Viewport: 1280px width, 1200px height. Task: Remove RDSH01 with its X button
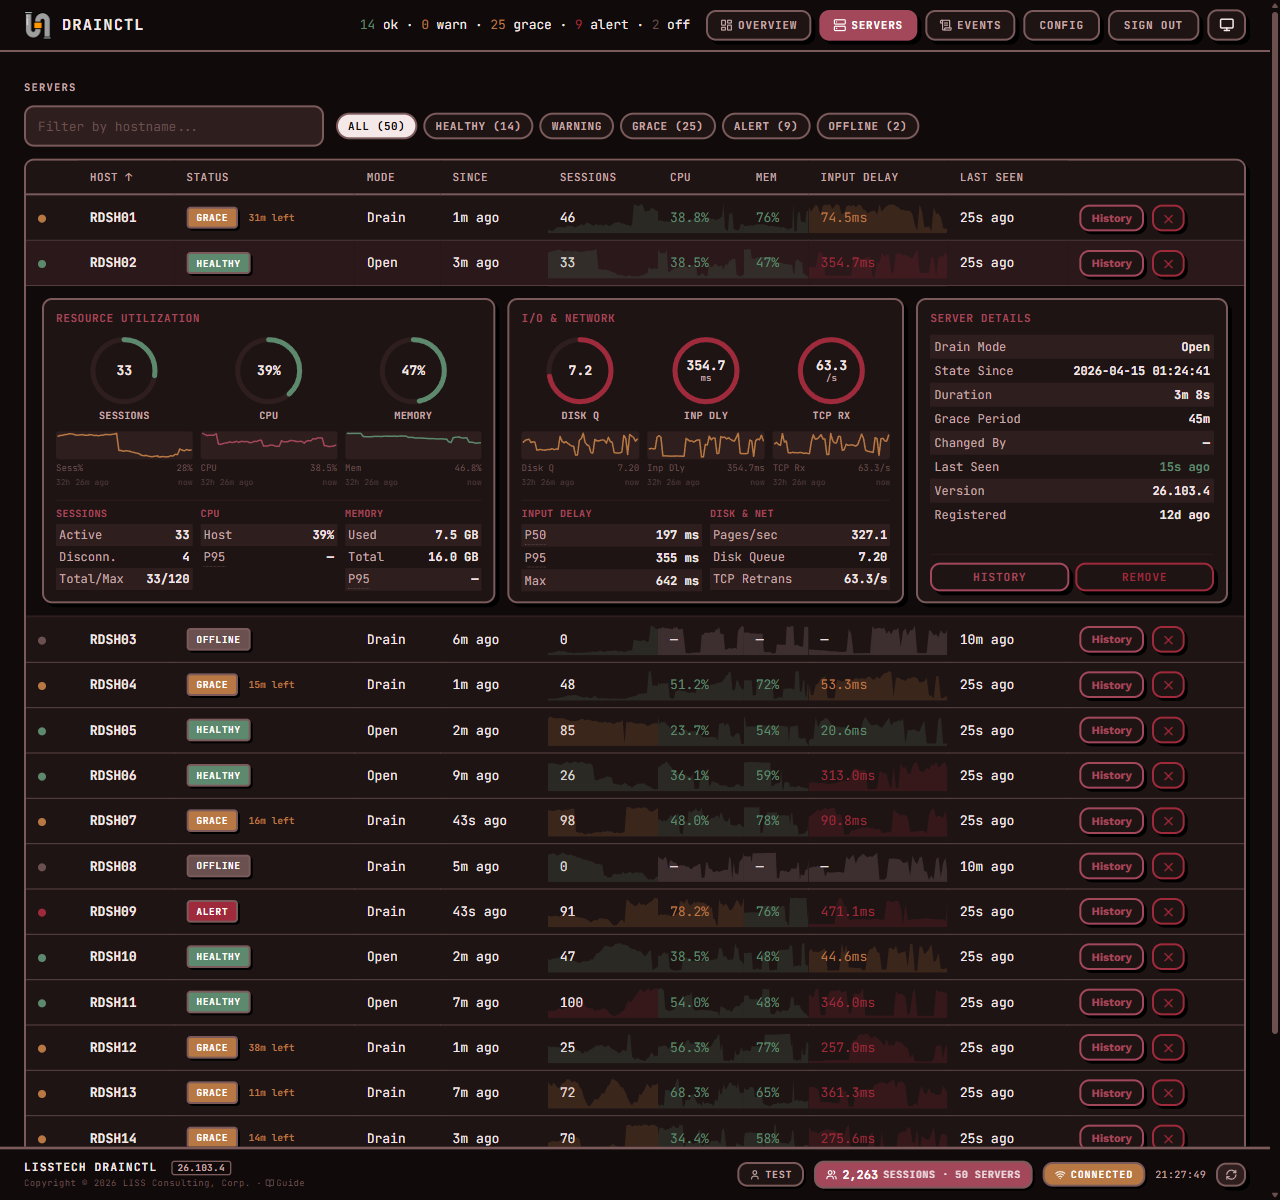click(1168, 218)
